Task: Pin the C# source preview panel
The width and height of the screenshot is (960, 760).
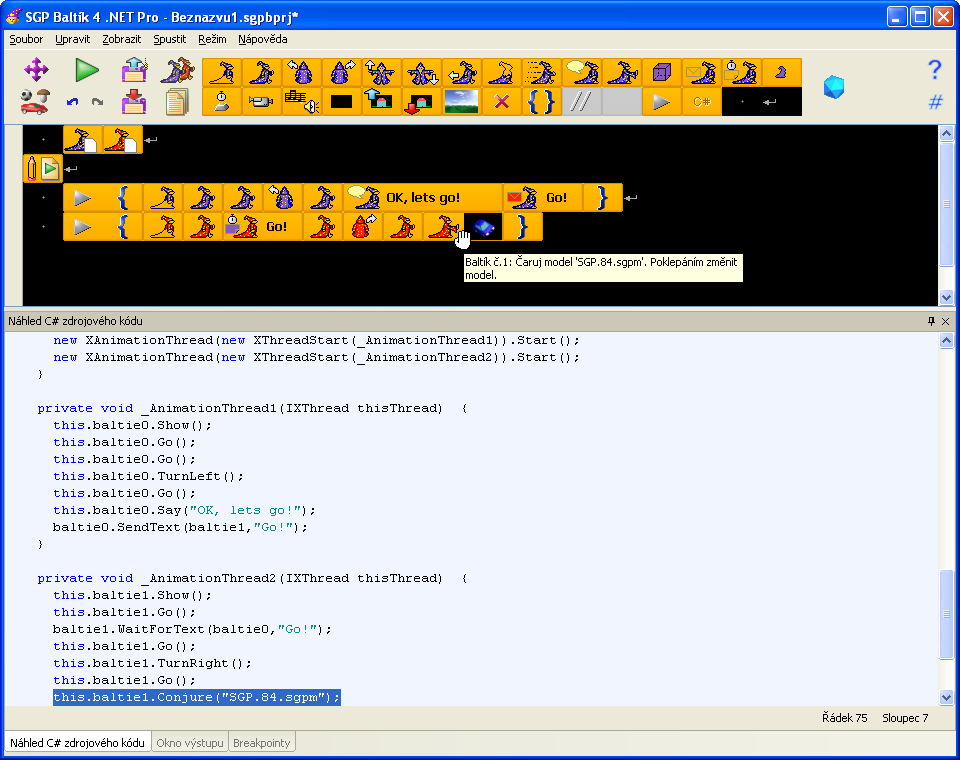Action: [x=931, y=321]
